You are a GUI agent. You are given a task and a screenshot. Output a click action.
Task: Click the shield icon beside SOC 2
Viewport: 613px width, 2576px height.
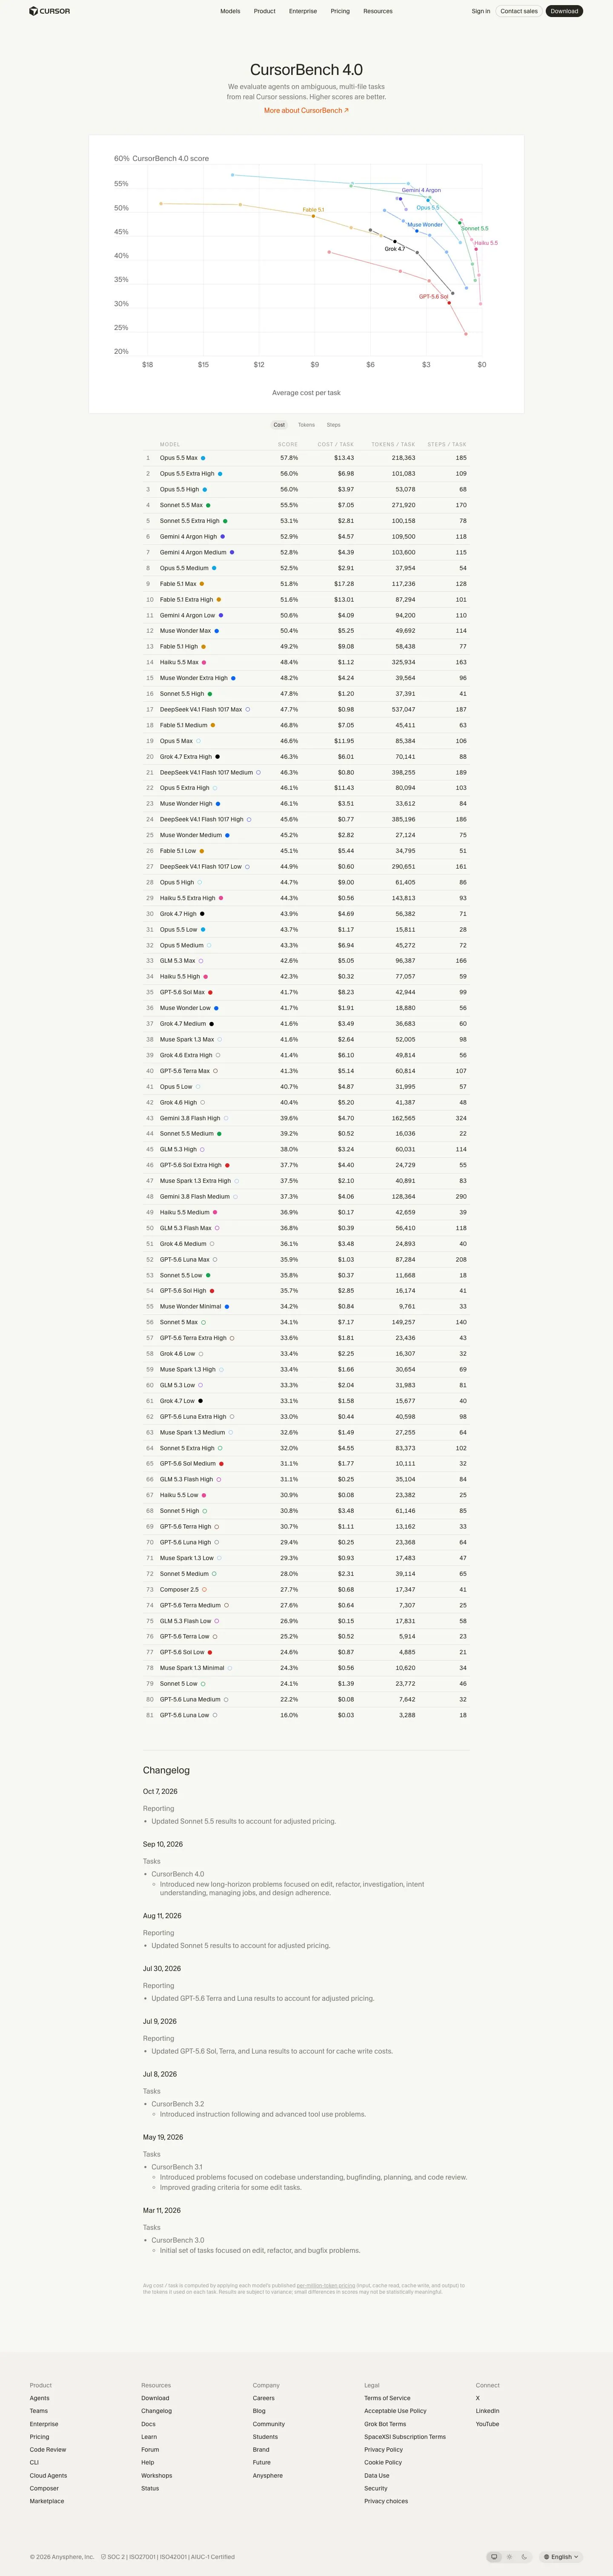[104, 2557]
